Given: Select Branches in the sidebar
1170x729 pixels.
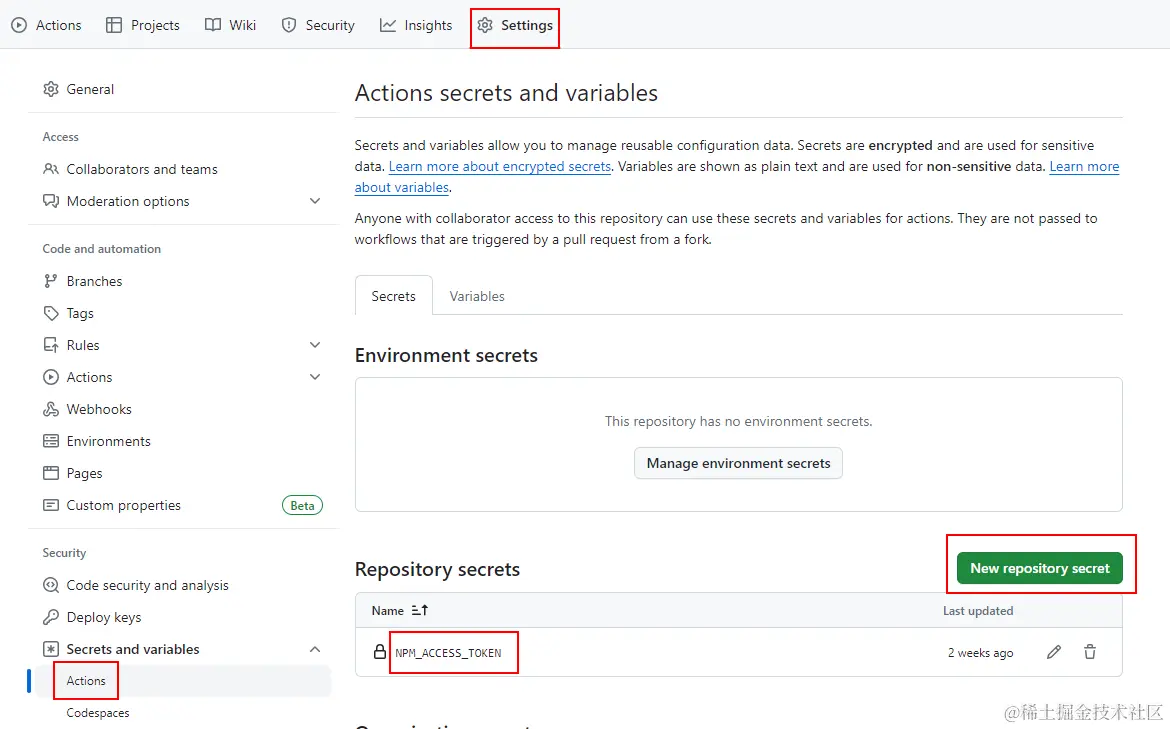Looking at the screenshot, I should [x=95, y=281].
